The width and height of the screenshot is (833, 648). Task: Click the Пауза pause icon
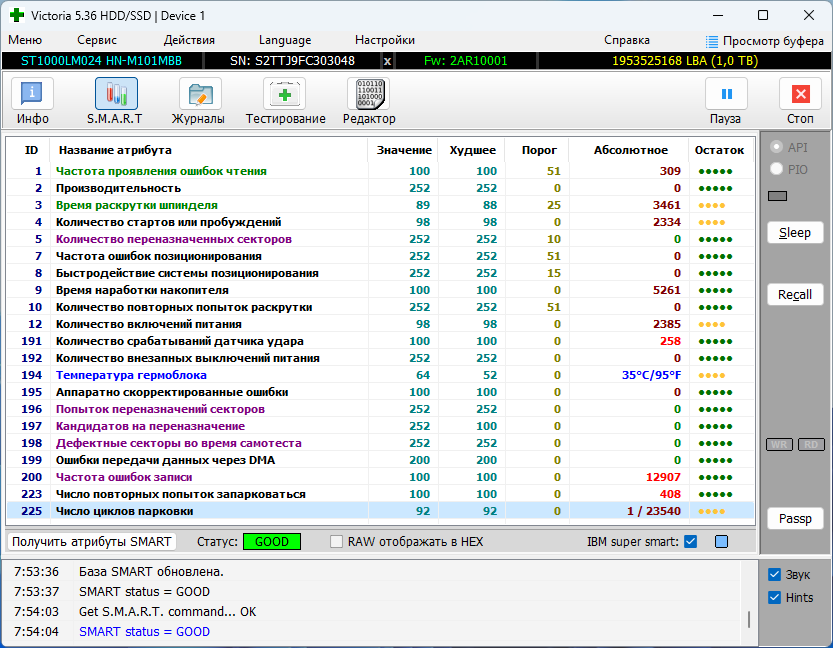coord(726,95)
